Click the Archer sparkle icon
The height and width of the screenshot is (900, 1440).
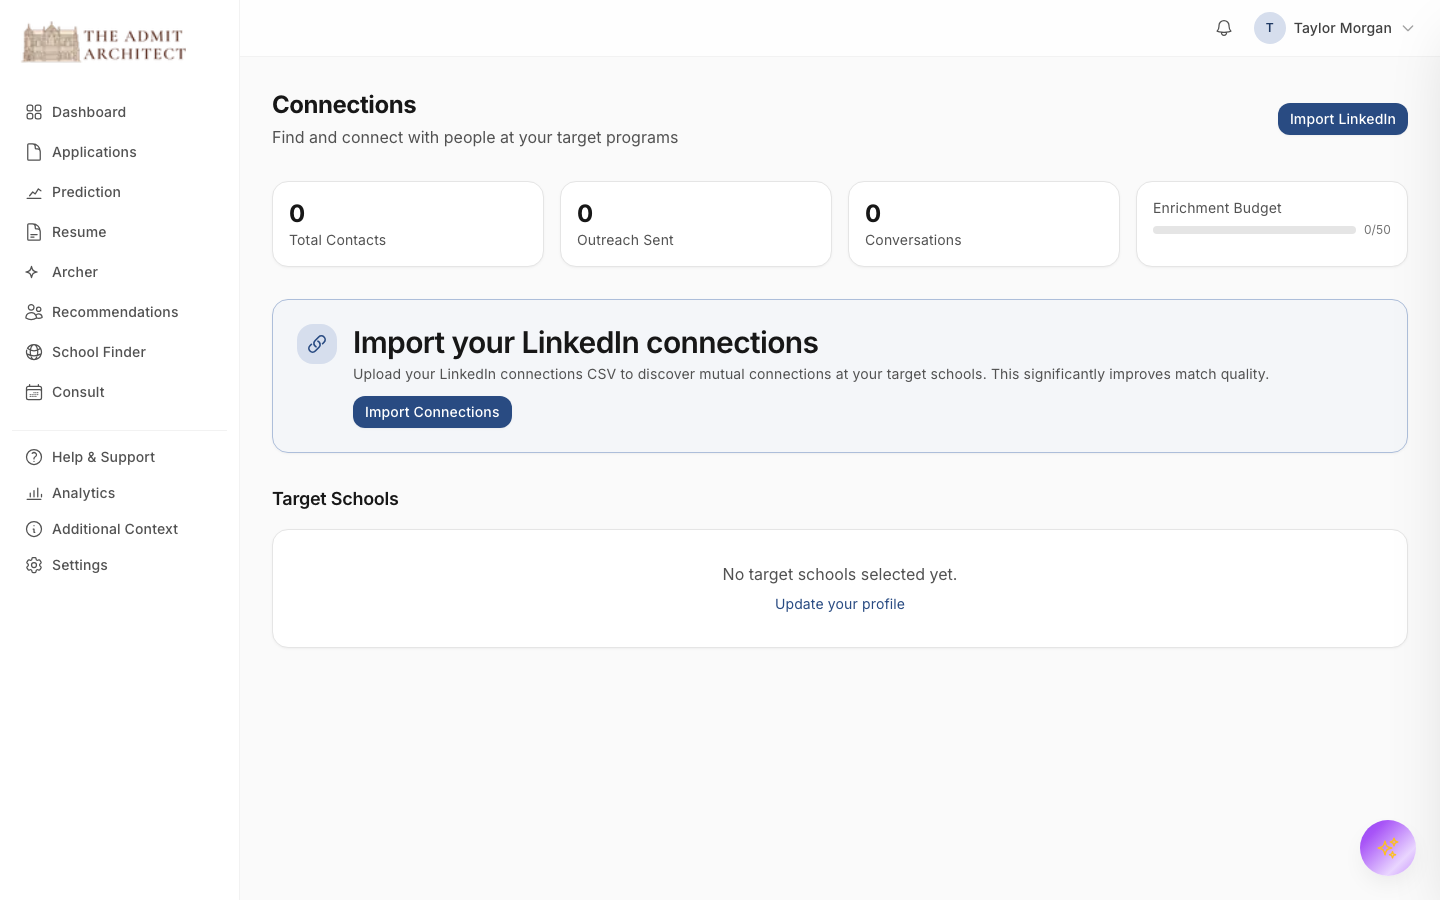34,272
